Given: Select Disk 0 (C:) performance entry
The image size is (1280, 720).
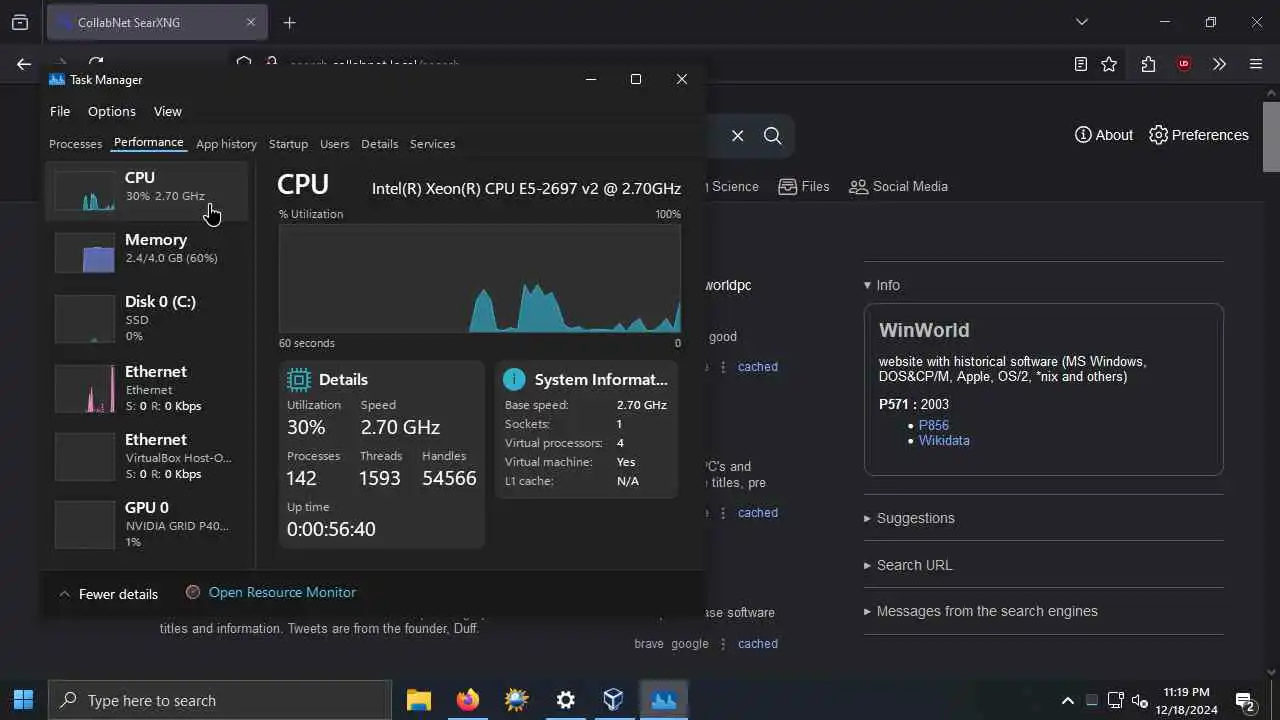Looking at the screenshot, I should point(147,318).
